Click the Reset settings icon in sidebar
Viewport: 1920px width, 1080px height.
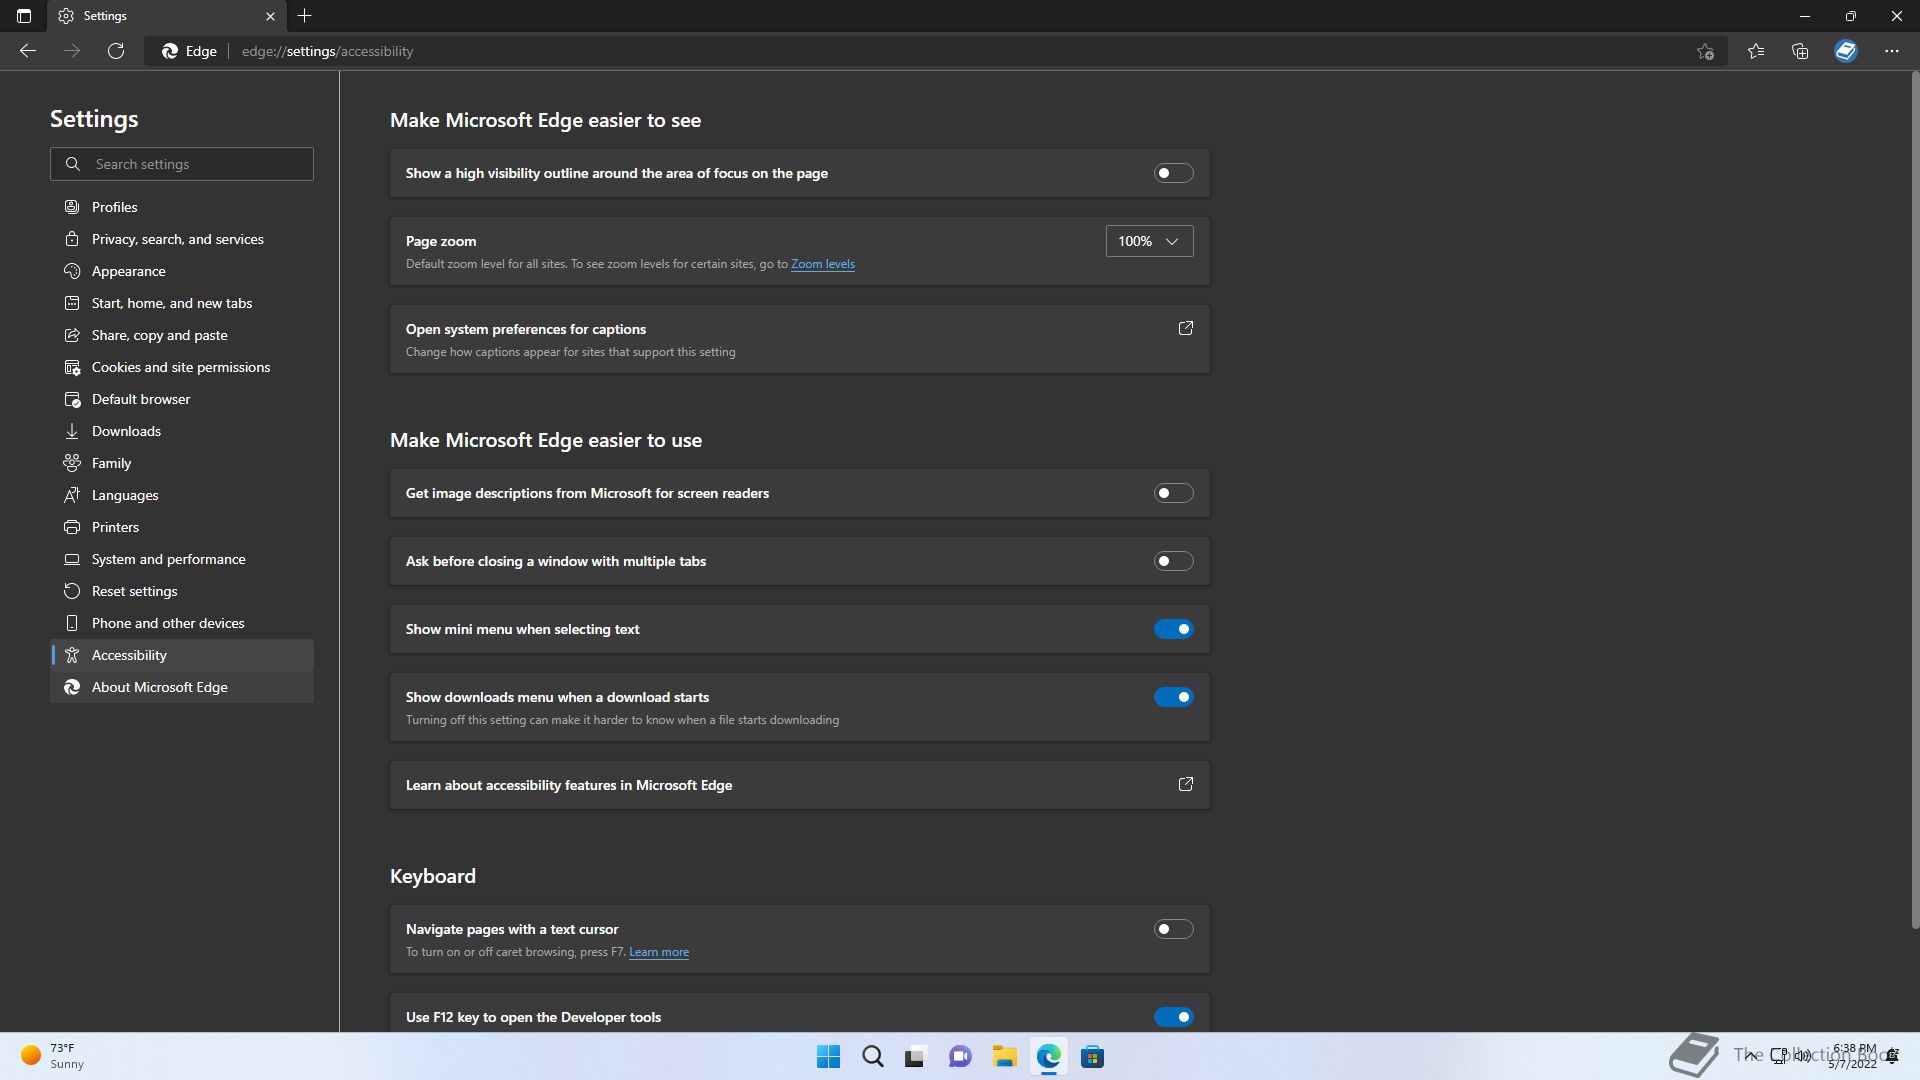pyautogui.click(x=72, y=591)
